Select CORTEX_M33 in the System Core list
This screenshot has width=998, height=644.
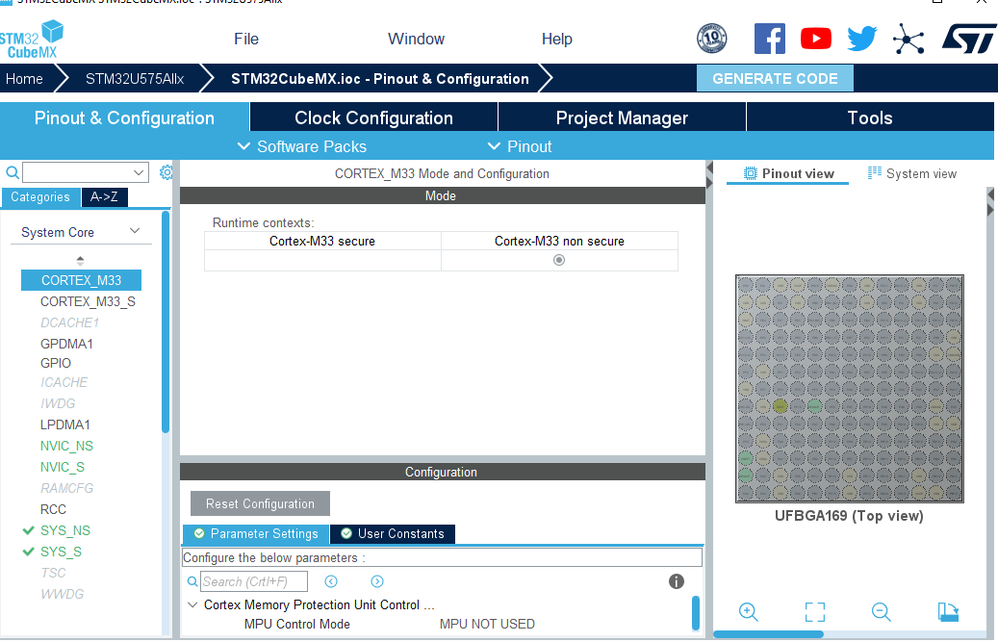click(x=81, y=280)
